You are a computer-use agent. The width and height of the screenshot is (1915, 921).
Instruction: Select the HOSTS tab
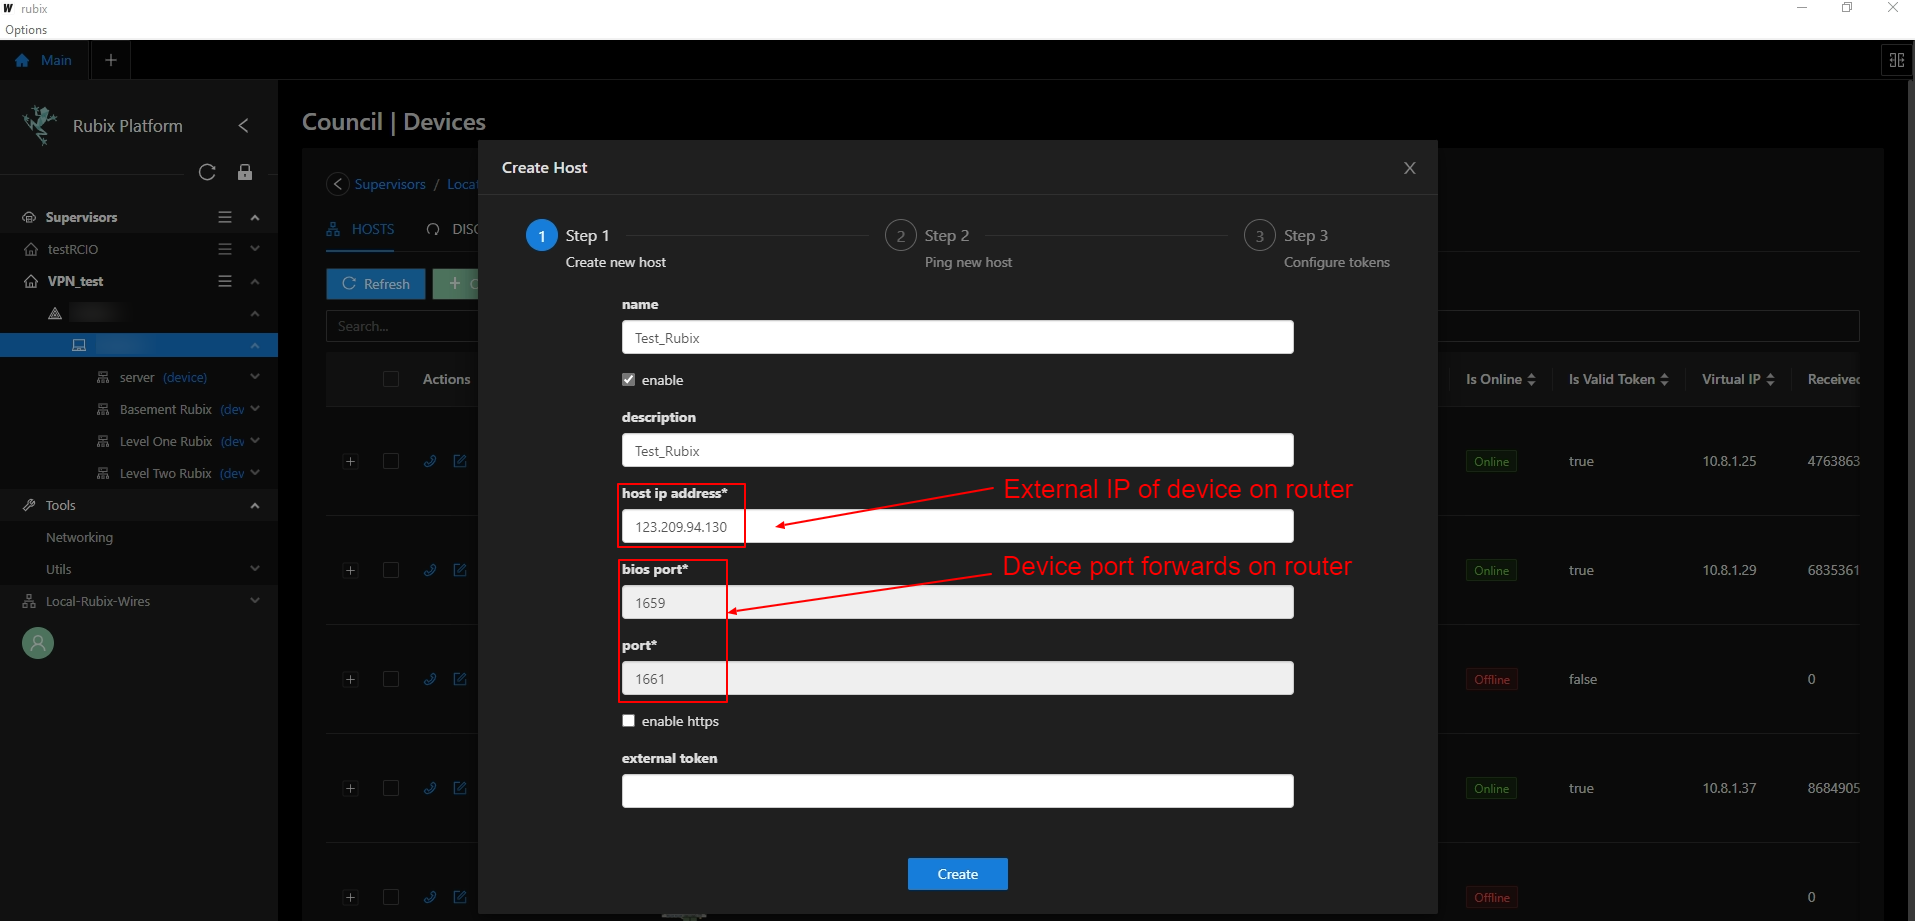pos(361,229)
